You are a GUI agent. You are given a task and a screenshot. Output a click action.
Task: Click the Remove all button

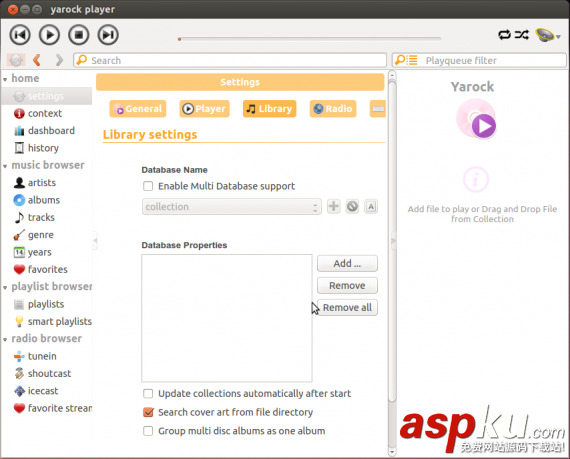click(x=347, y=307)
